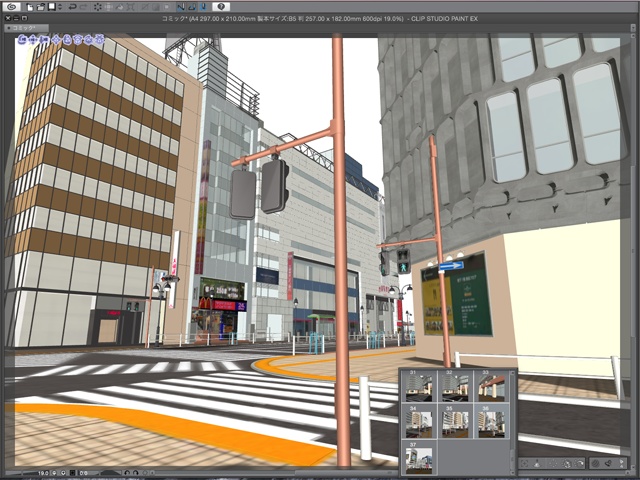Click the reset rotation launcher icon
Image resolution: width=640 pixels, height=480 pixels.
567,464
